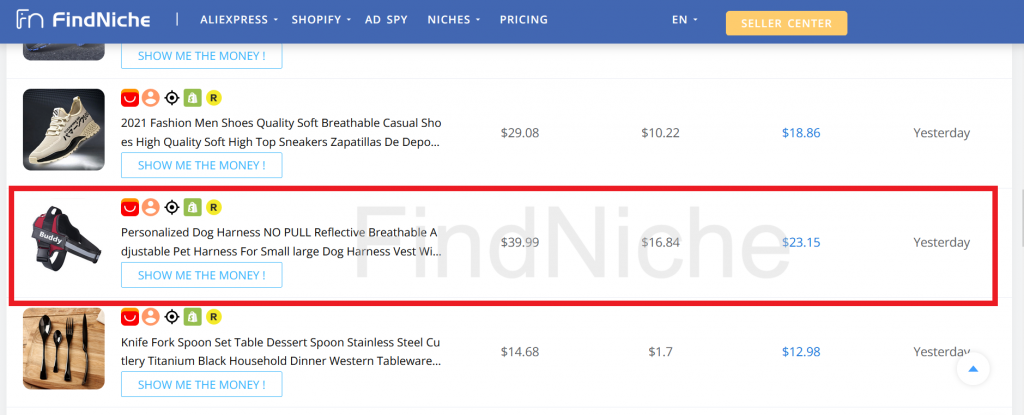
Task: Click target crosshair icon on dog harness row
Action: (x=172, y=208)
